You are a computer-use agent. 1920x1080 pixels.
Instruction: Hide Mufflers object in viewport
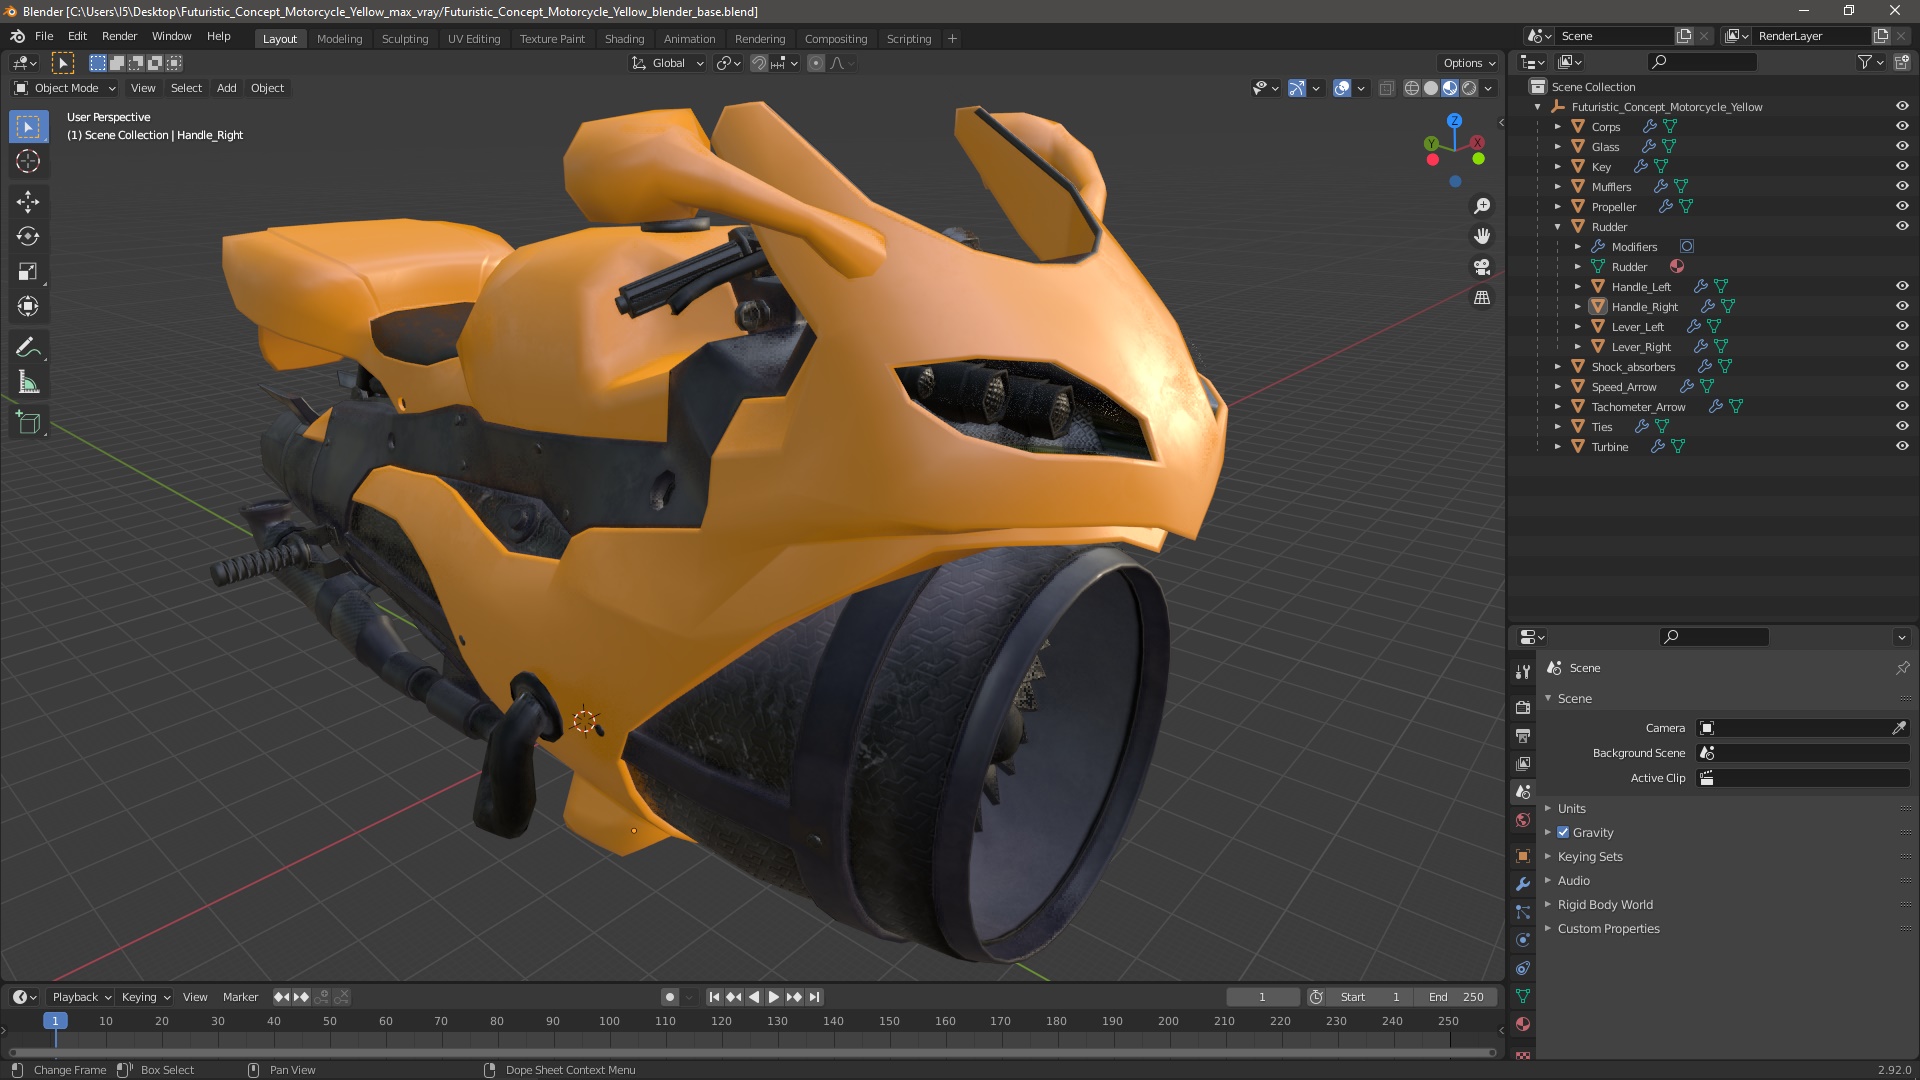[1902, 186]
